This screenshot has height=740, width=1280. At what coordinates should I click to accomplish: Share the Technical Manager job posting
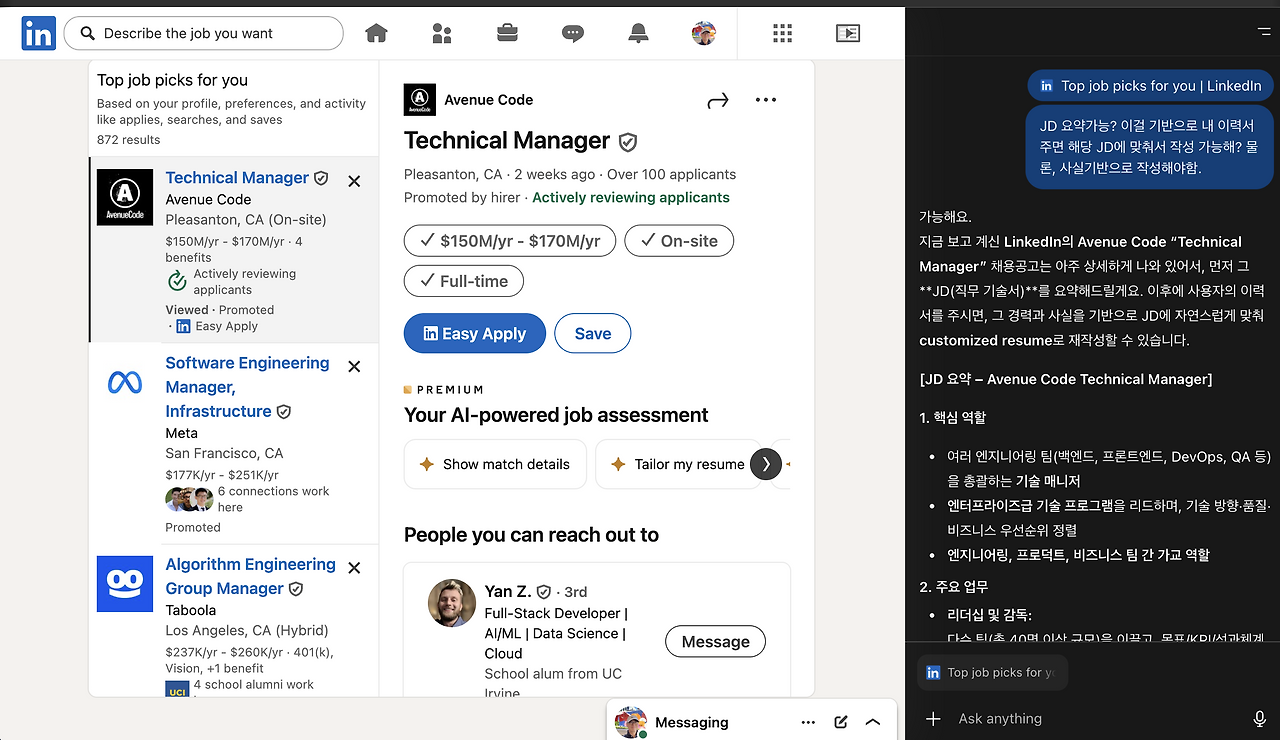click(718, 100)
